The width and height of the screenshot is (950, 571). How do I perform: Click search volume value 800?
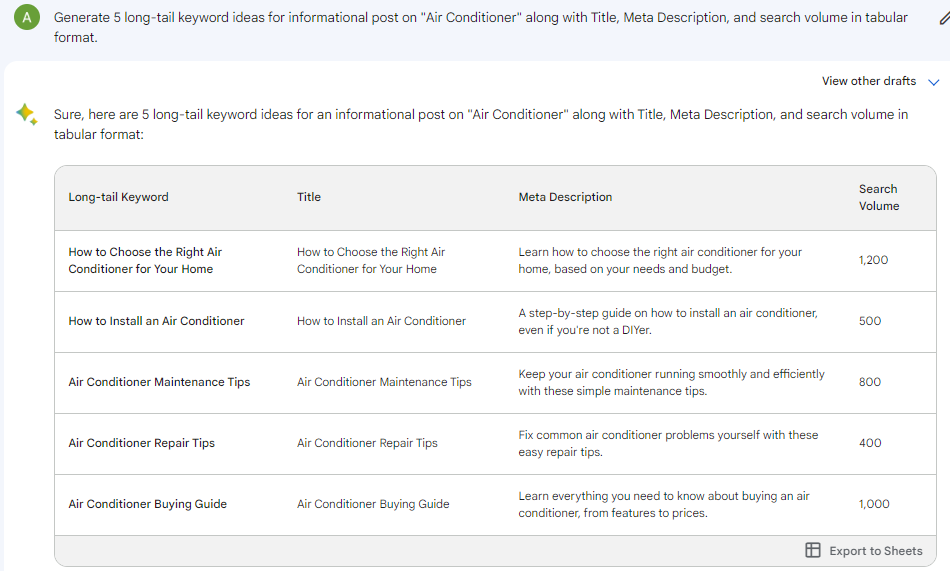click(x=869, y=382)
